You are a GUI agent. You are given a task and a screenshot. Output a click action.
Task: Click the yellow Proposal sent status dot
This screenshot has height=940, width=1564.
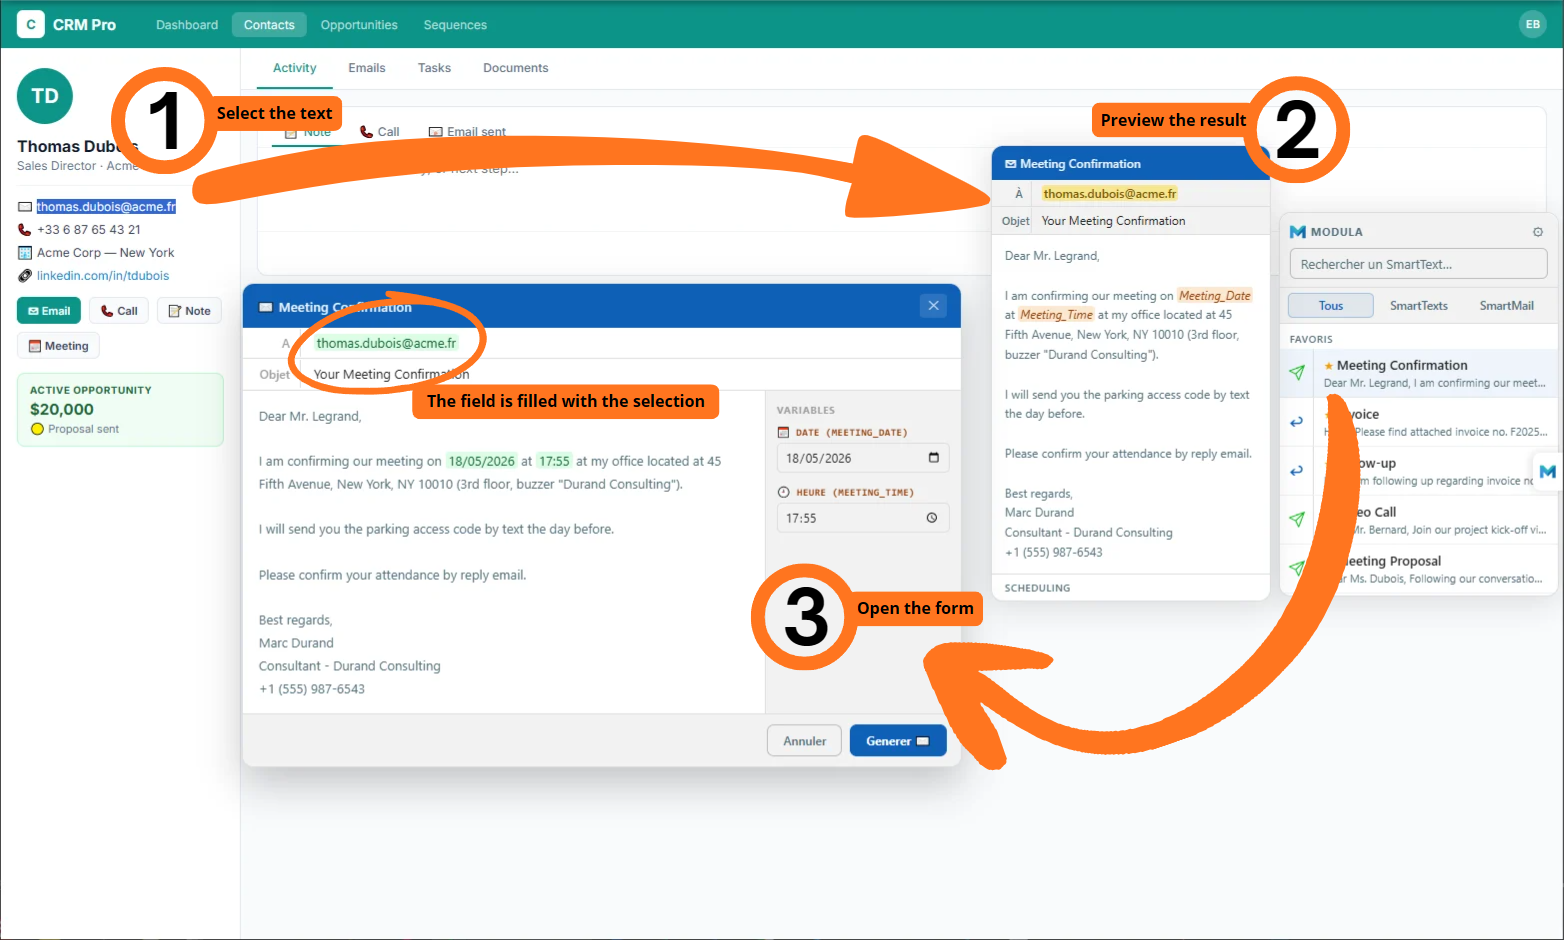[x=38, y=429]
